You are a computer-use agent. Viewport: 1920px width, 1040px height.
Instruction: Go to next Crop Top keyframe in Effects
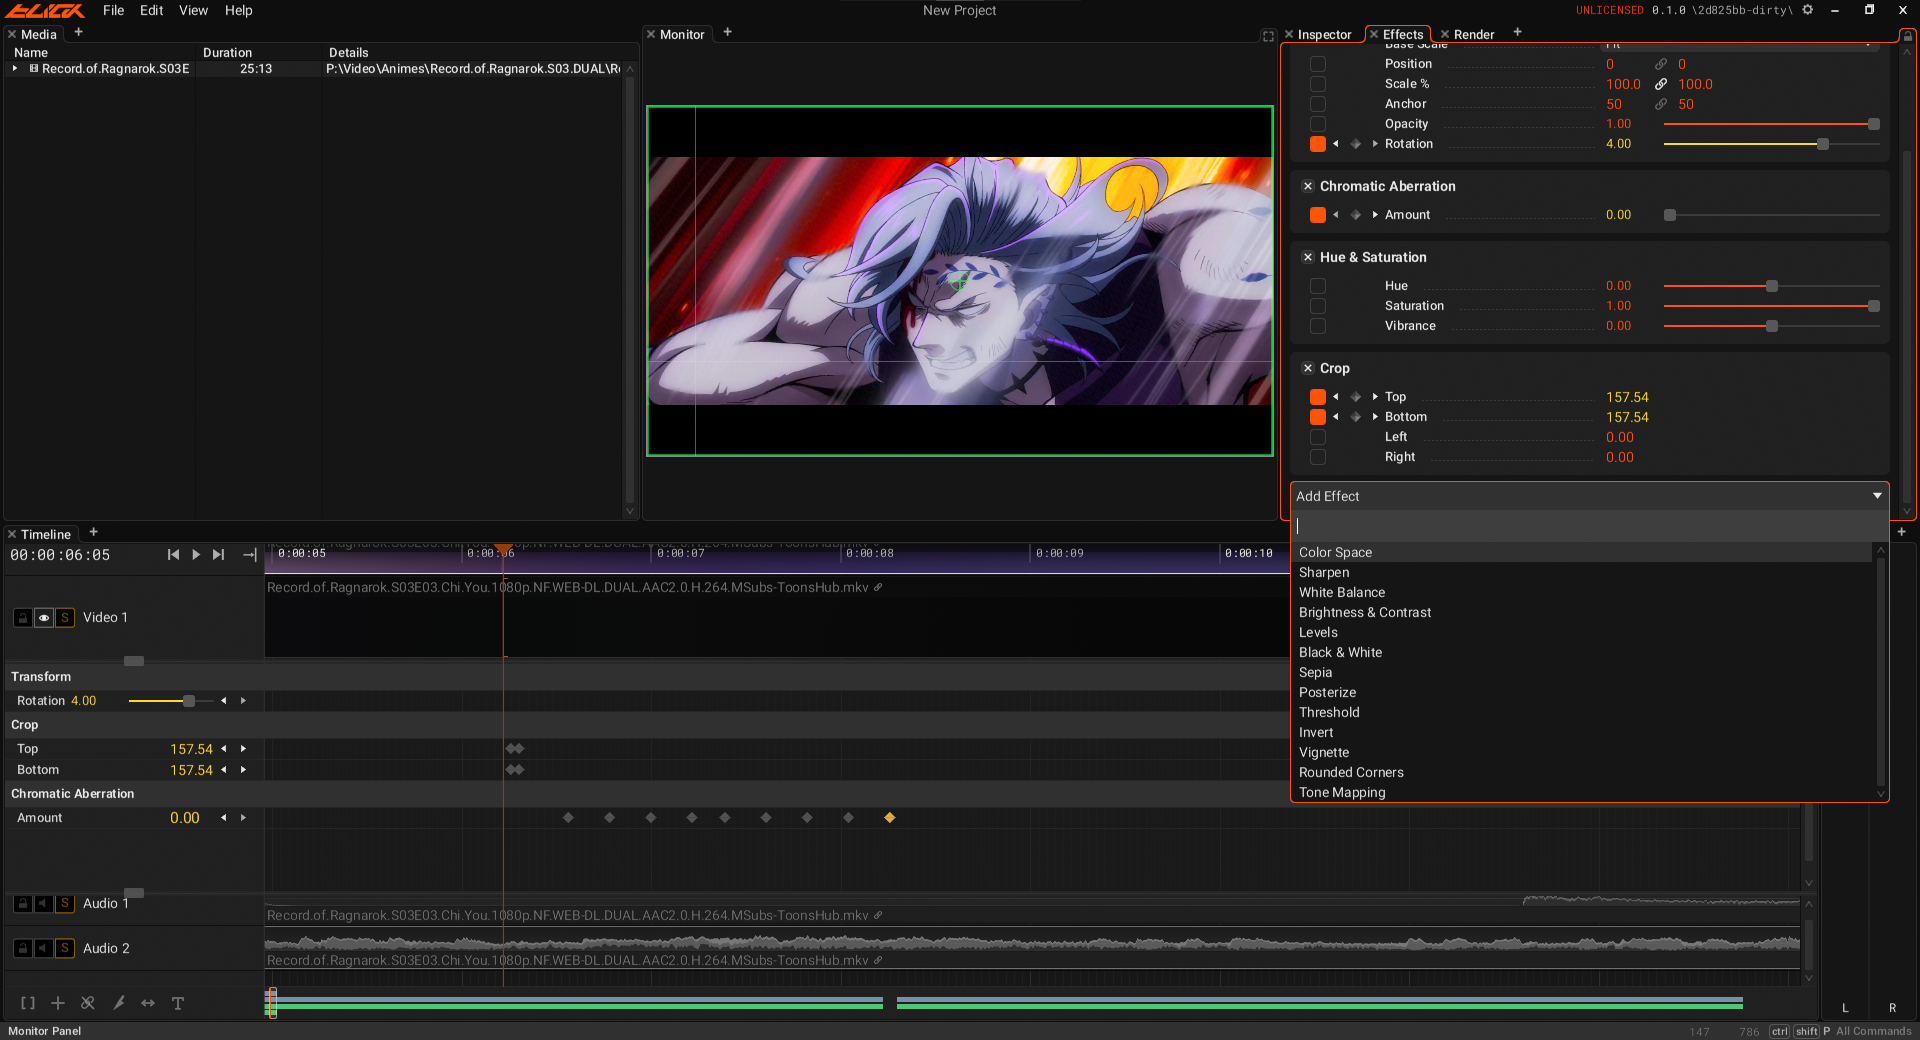point(1375,397)
